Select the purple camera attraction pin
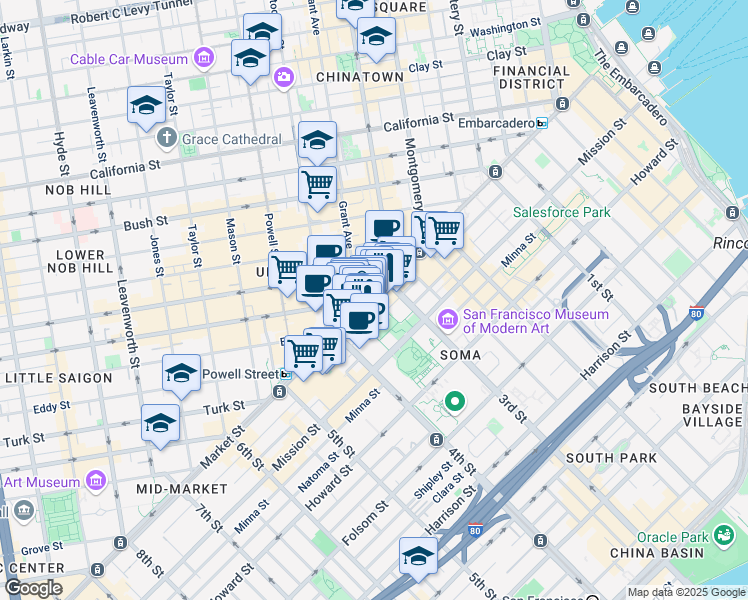748x600 pixels. [x=283, y=77]
